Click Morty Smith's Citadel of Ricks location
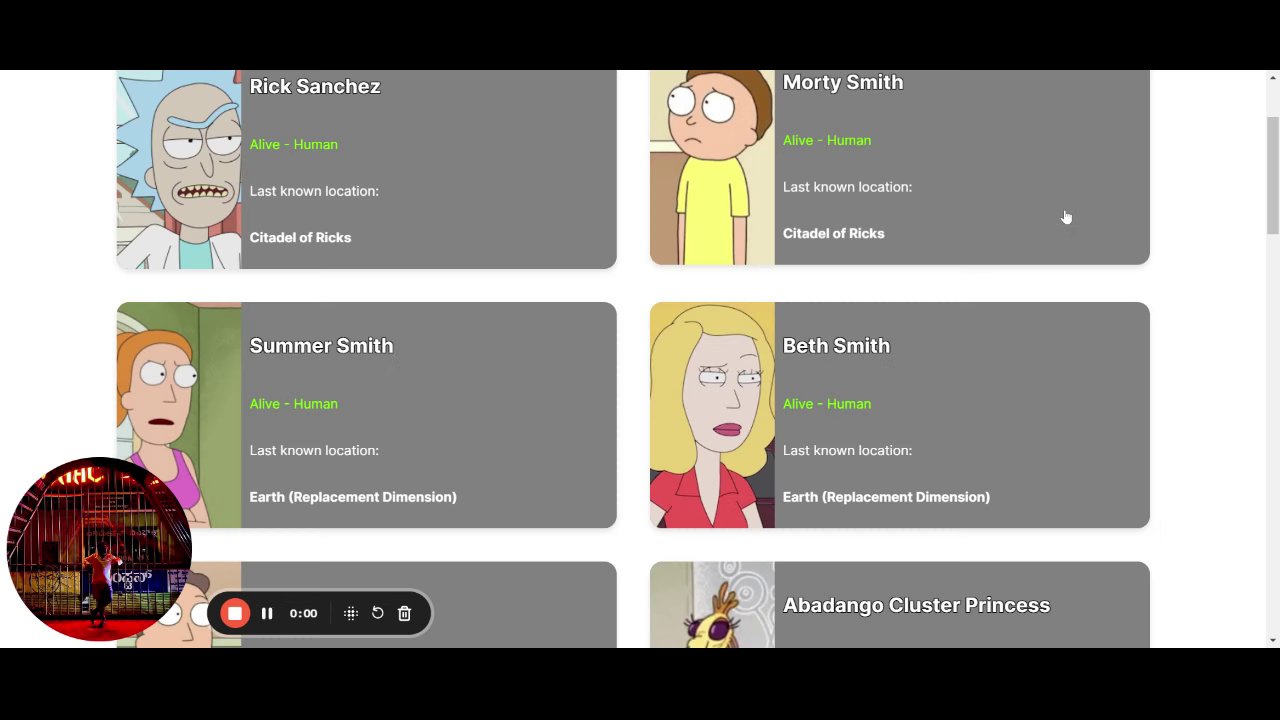Image resolution: width=1280 pixels, height=720 pixels. tap(834, 233)
